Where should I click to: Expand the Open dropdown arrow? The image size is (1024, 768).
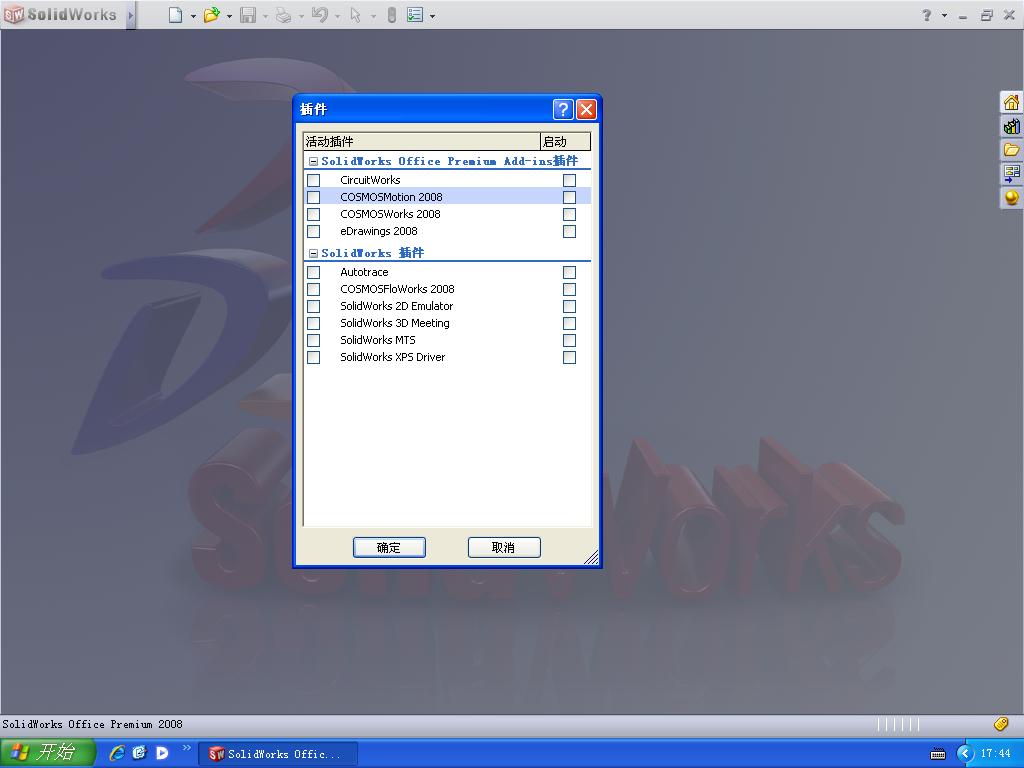229,16
